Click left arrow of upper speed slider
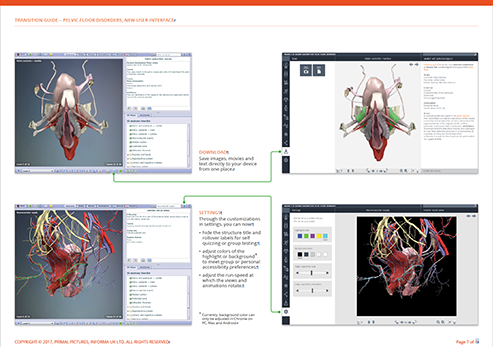Screen dimensions: 493x360 (x=297, y=273)
